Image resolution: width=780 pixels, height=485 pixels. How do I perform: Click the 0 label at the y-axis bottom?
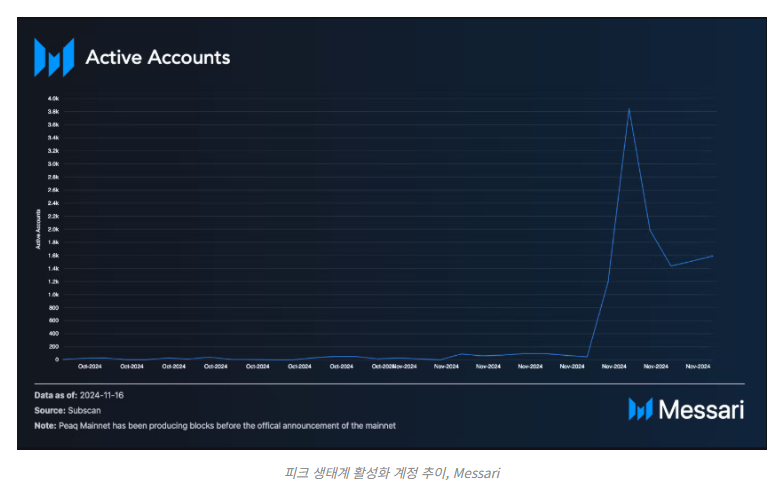click(x=57, y=359)
